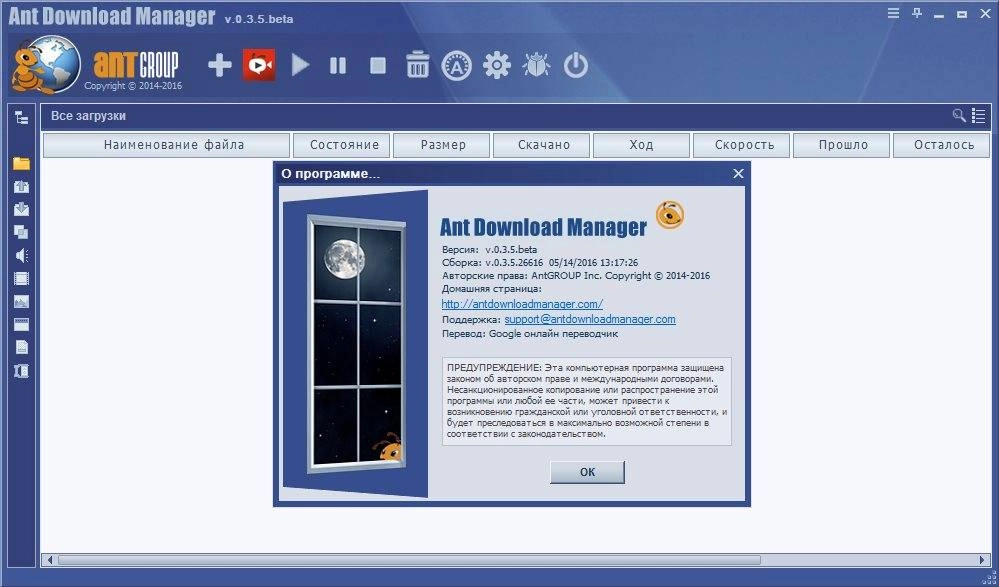This screenshot has width=999, height=587.
Task: Select the images picture category icon
Action: tap(22, 301)
